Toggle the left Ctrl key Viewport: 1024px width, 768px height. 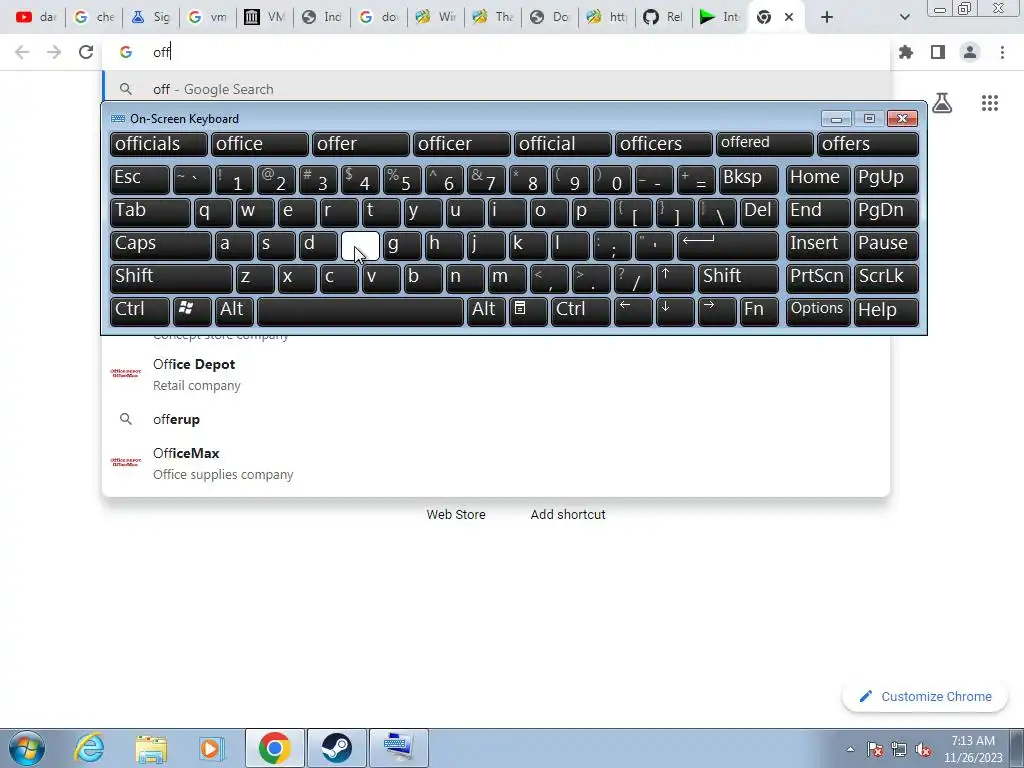pos(139,312)
